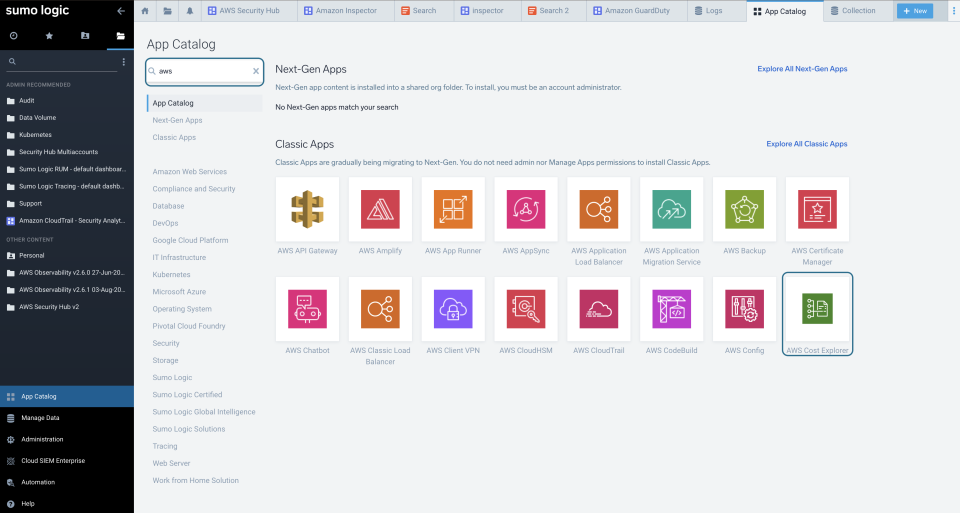Open sidebar search options kebab menu
Viewport: 960px width, 513px height.
pos(124,62)
